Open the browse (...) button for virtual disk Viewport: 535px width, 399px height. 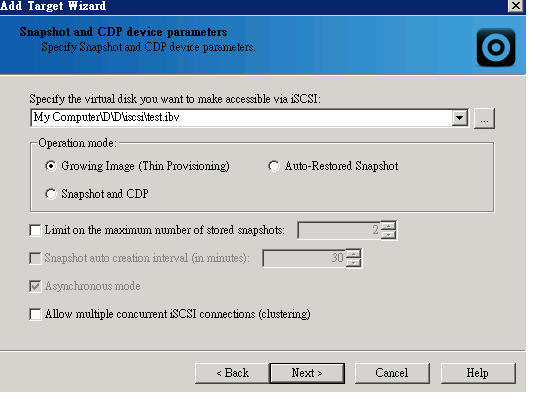pos(484,118)
